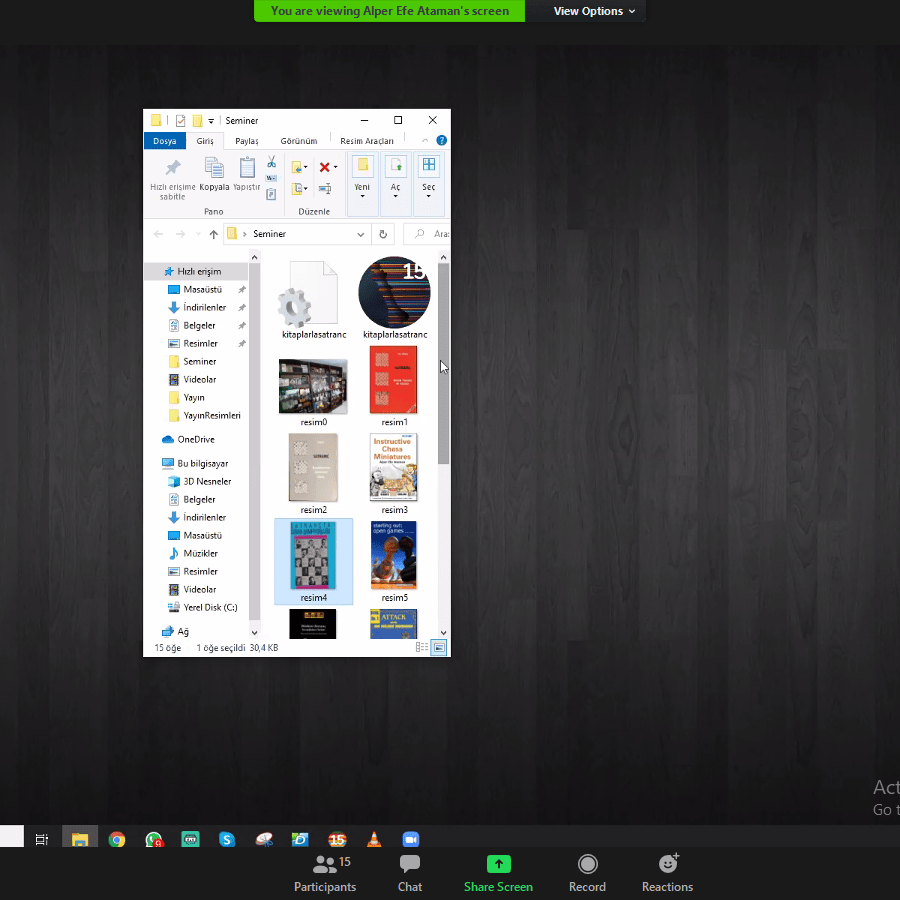Viewport: 900px width, 900px height.
Task: Click the scissors cut icon
Action: (x=271, y=162)
